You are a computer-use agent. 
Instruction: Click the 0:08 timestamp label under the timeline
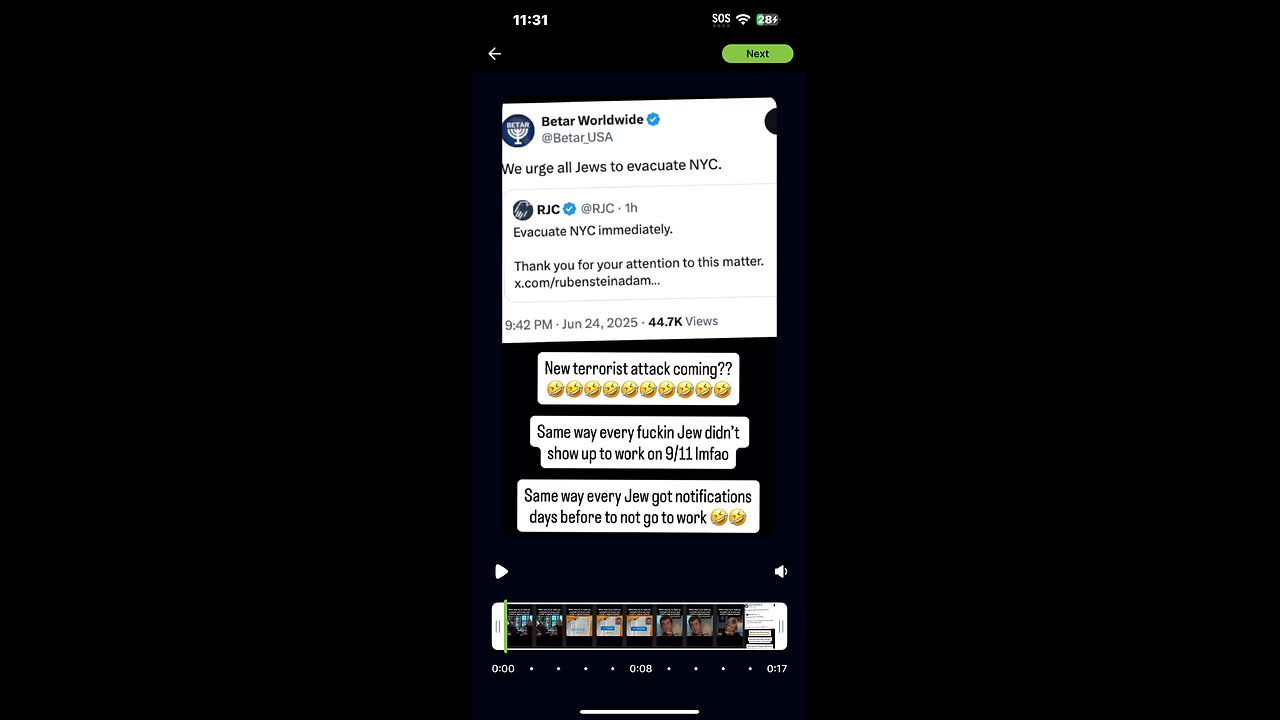pos(641,669)
